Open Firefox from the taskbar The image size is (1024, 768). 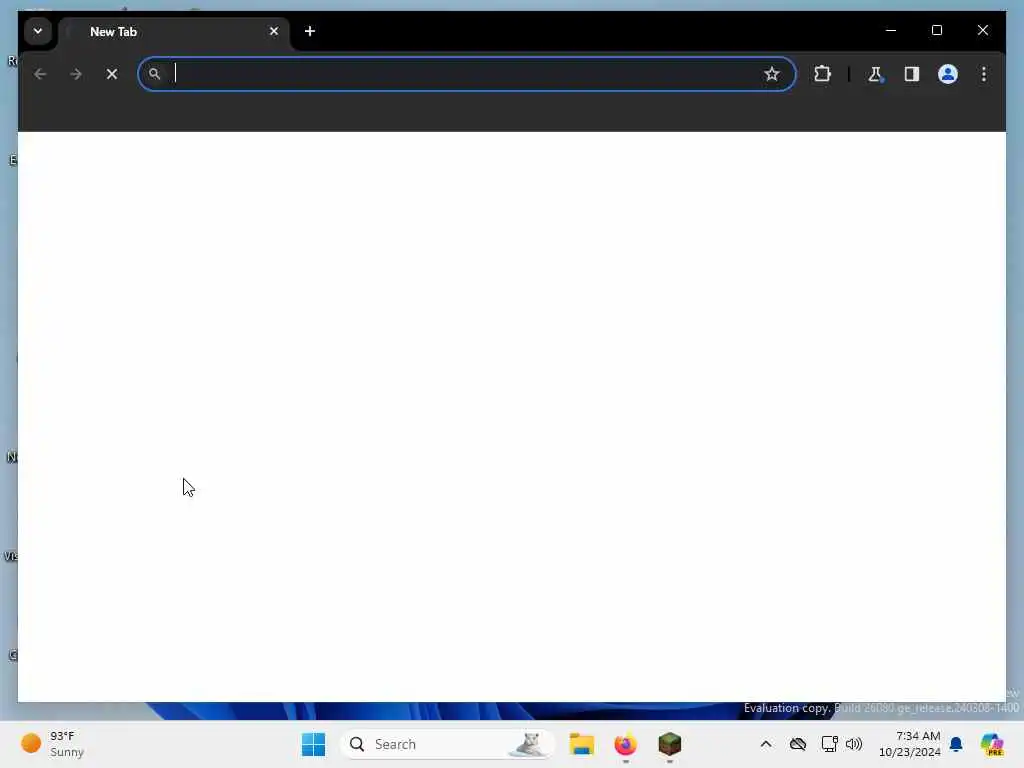click(x=626, y=744)
